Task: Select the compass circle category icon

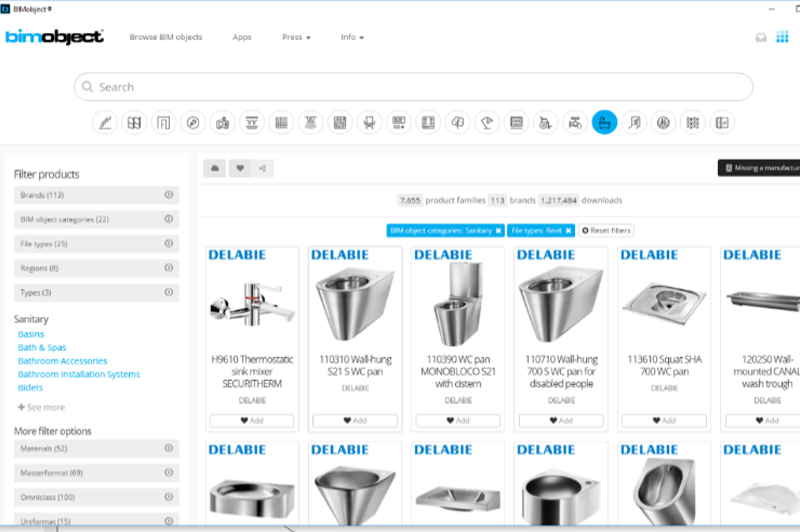Action: pos(193,122)
